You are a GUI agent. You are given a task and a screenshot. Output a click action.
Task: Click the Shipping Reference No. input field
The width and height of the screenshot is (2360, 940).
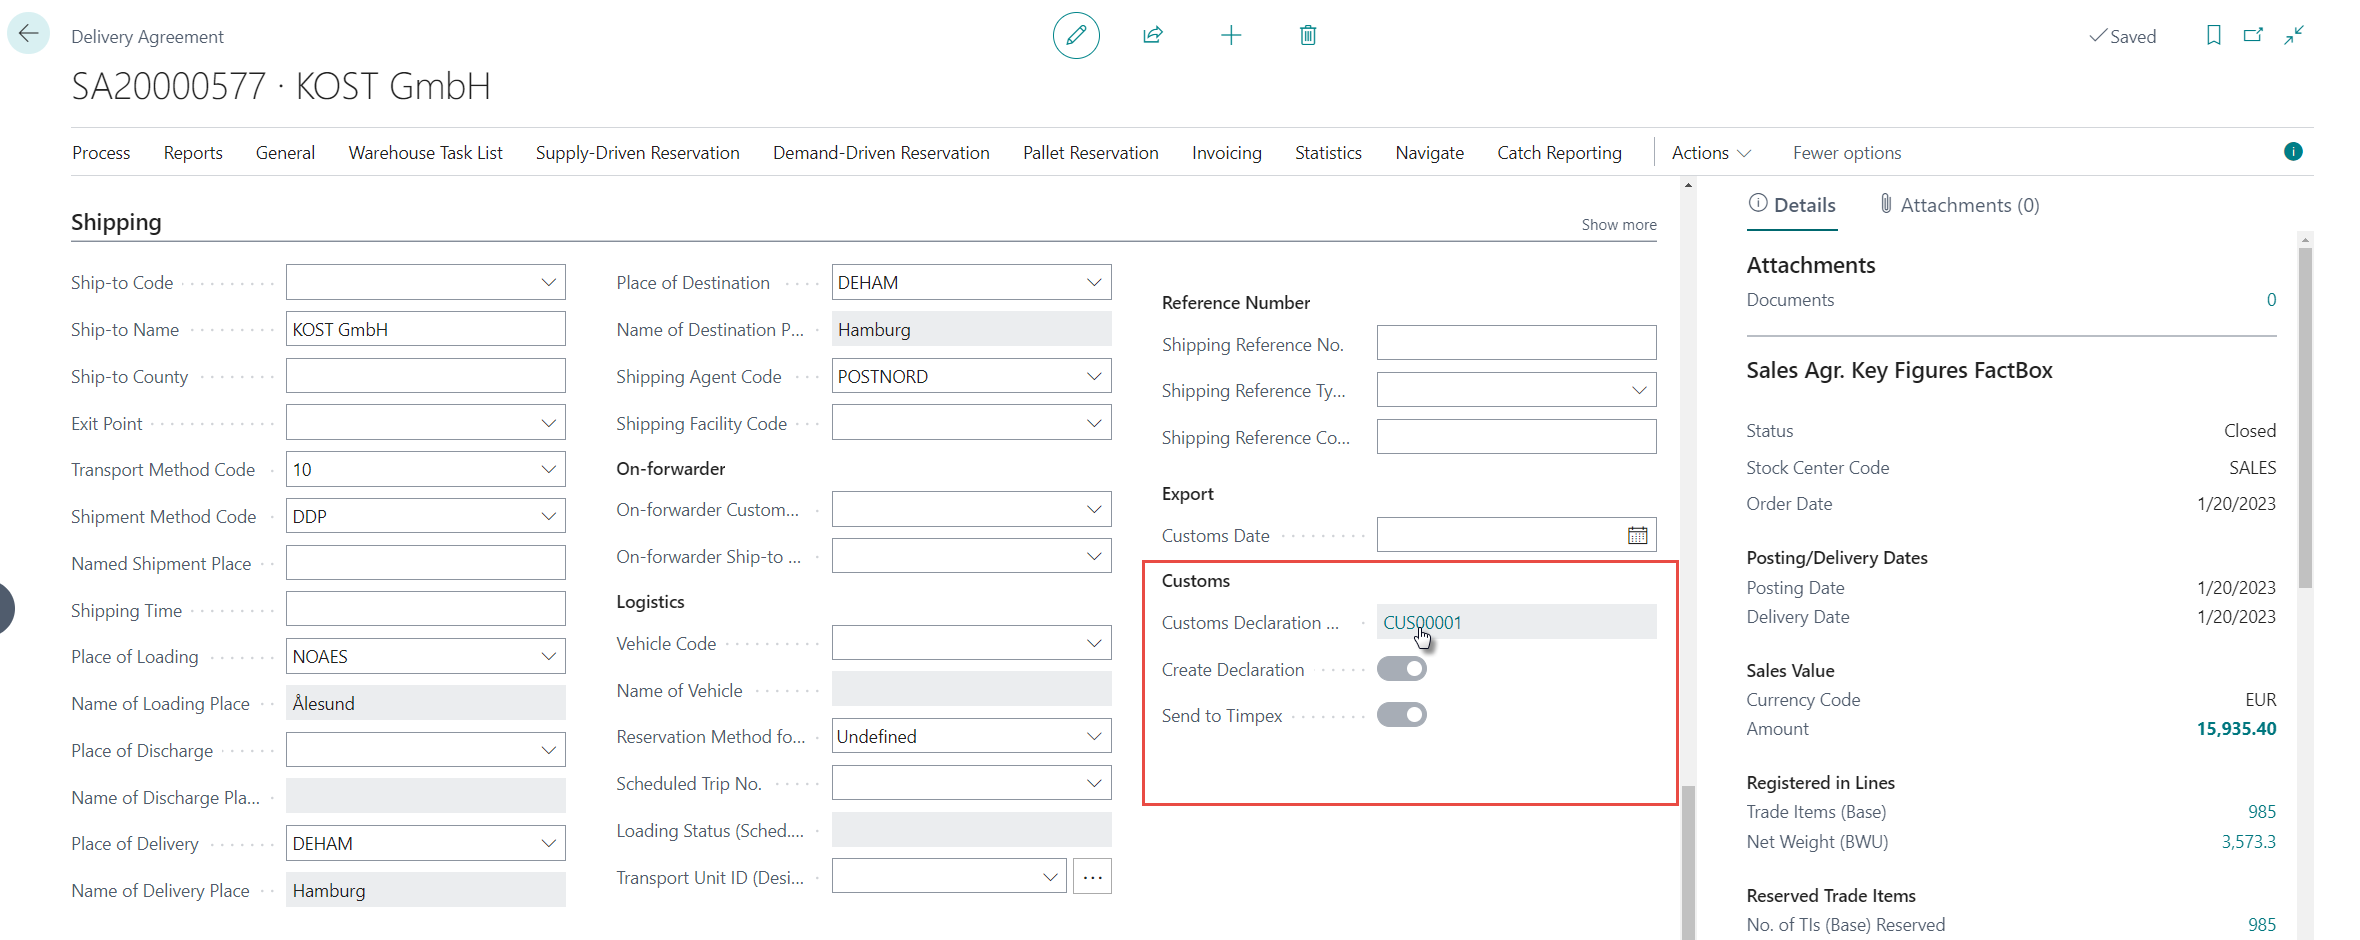pos(1515,343)
